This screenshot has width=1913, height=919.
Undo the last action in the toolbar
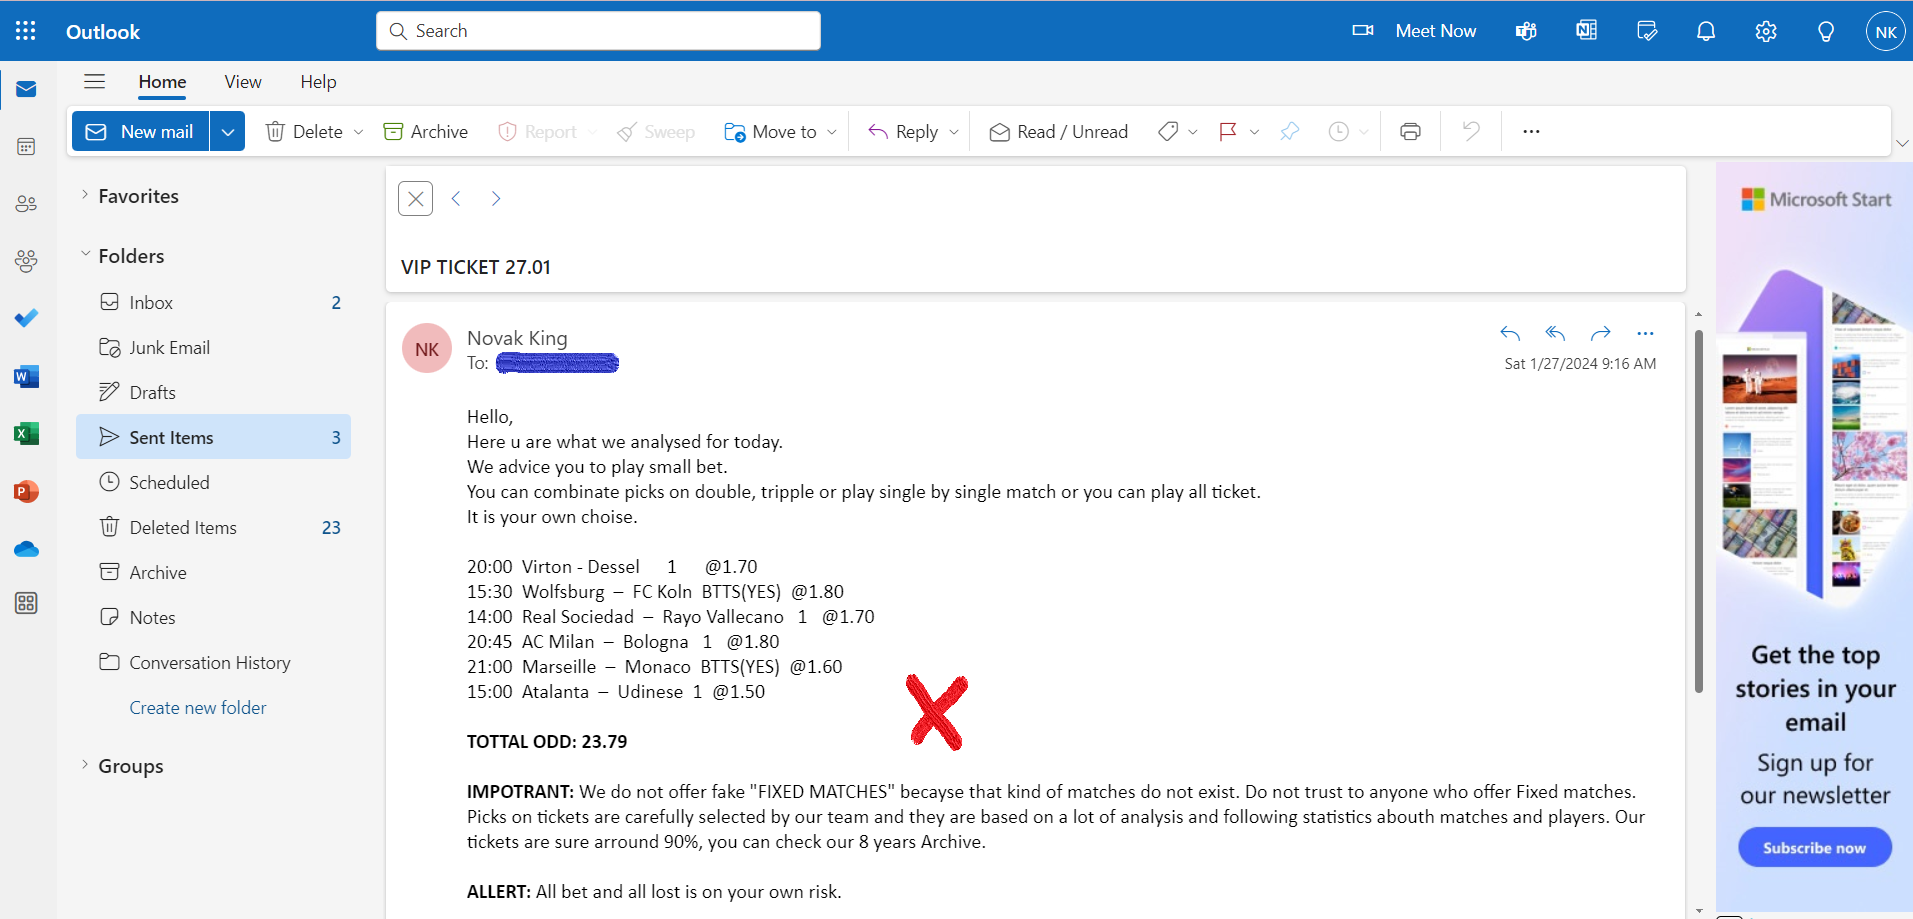[1471, 131]
